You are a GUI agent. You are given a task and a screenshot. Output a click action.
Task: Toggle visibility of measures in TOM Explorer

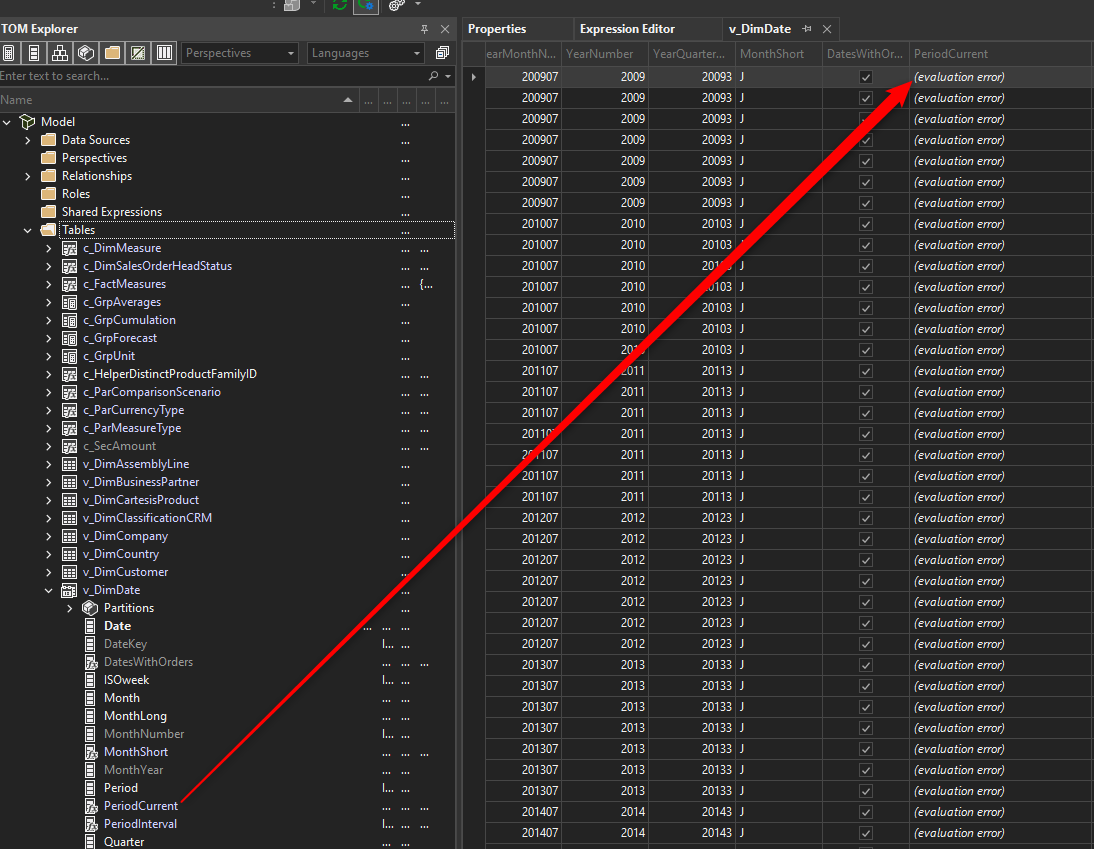click(9, 53)
